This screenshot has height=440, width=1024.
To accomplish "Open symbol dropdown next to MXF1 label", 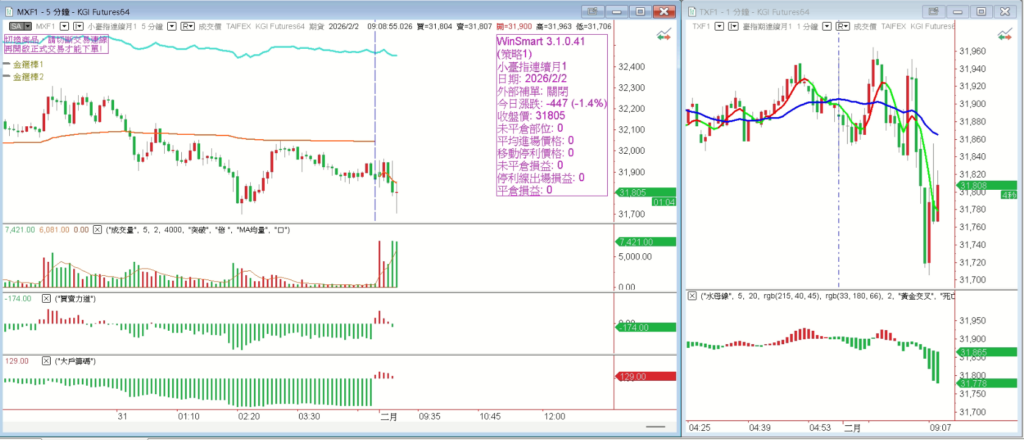I will [63, 25].
